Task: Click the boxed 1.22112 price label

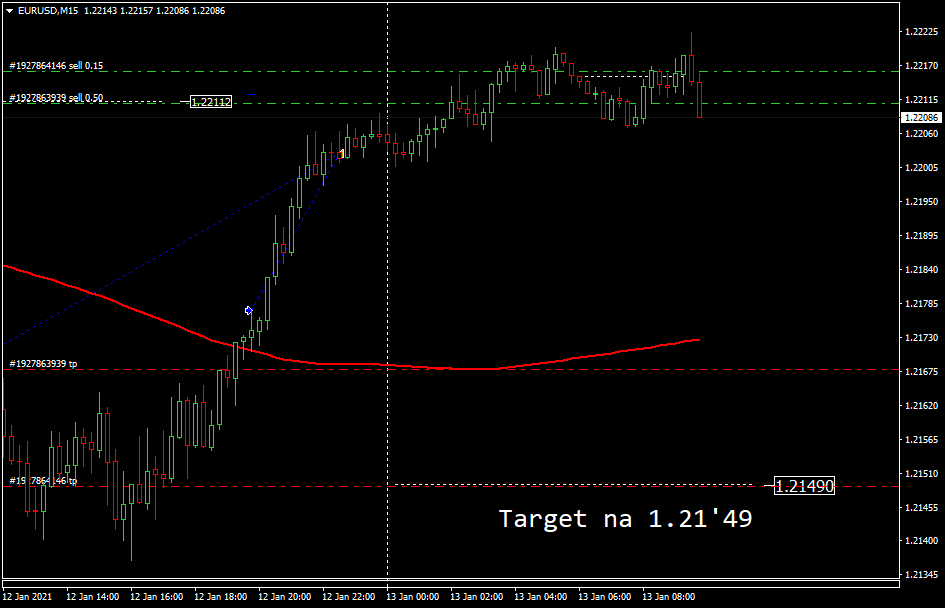Action: 211,102
